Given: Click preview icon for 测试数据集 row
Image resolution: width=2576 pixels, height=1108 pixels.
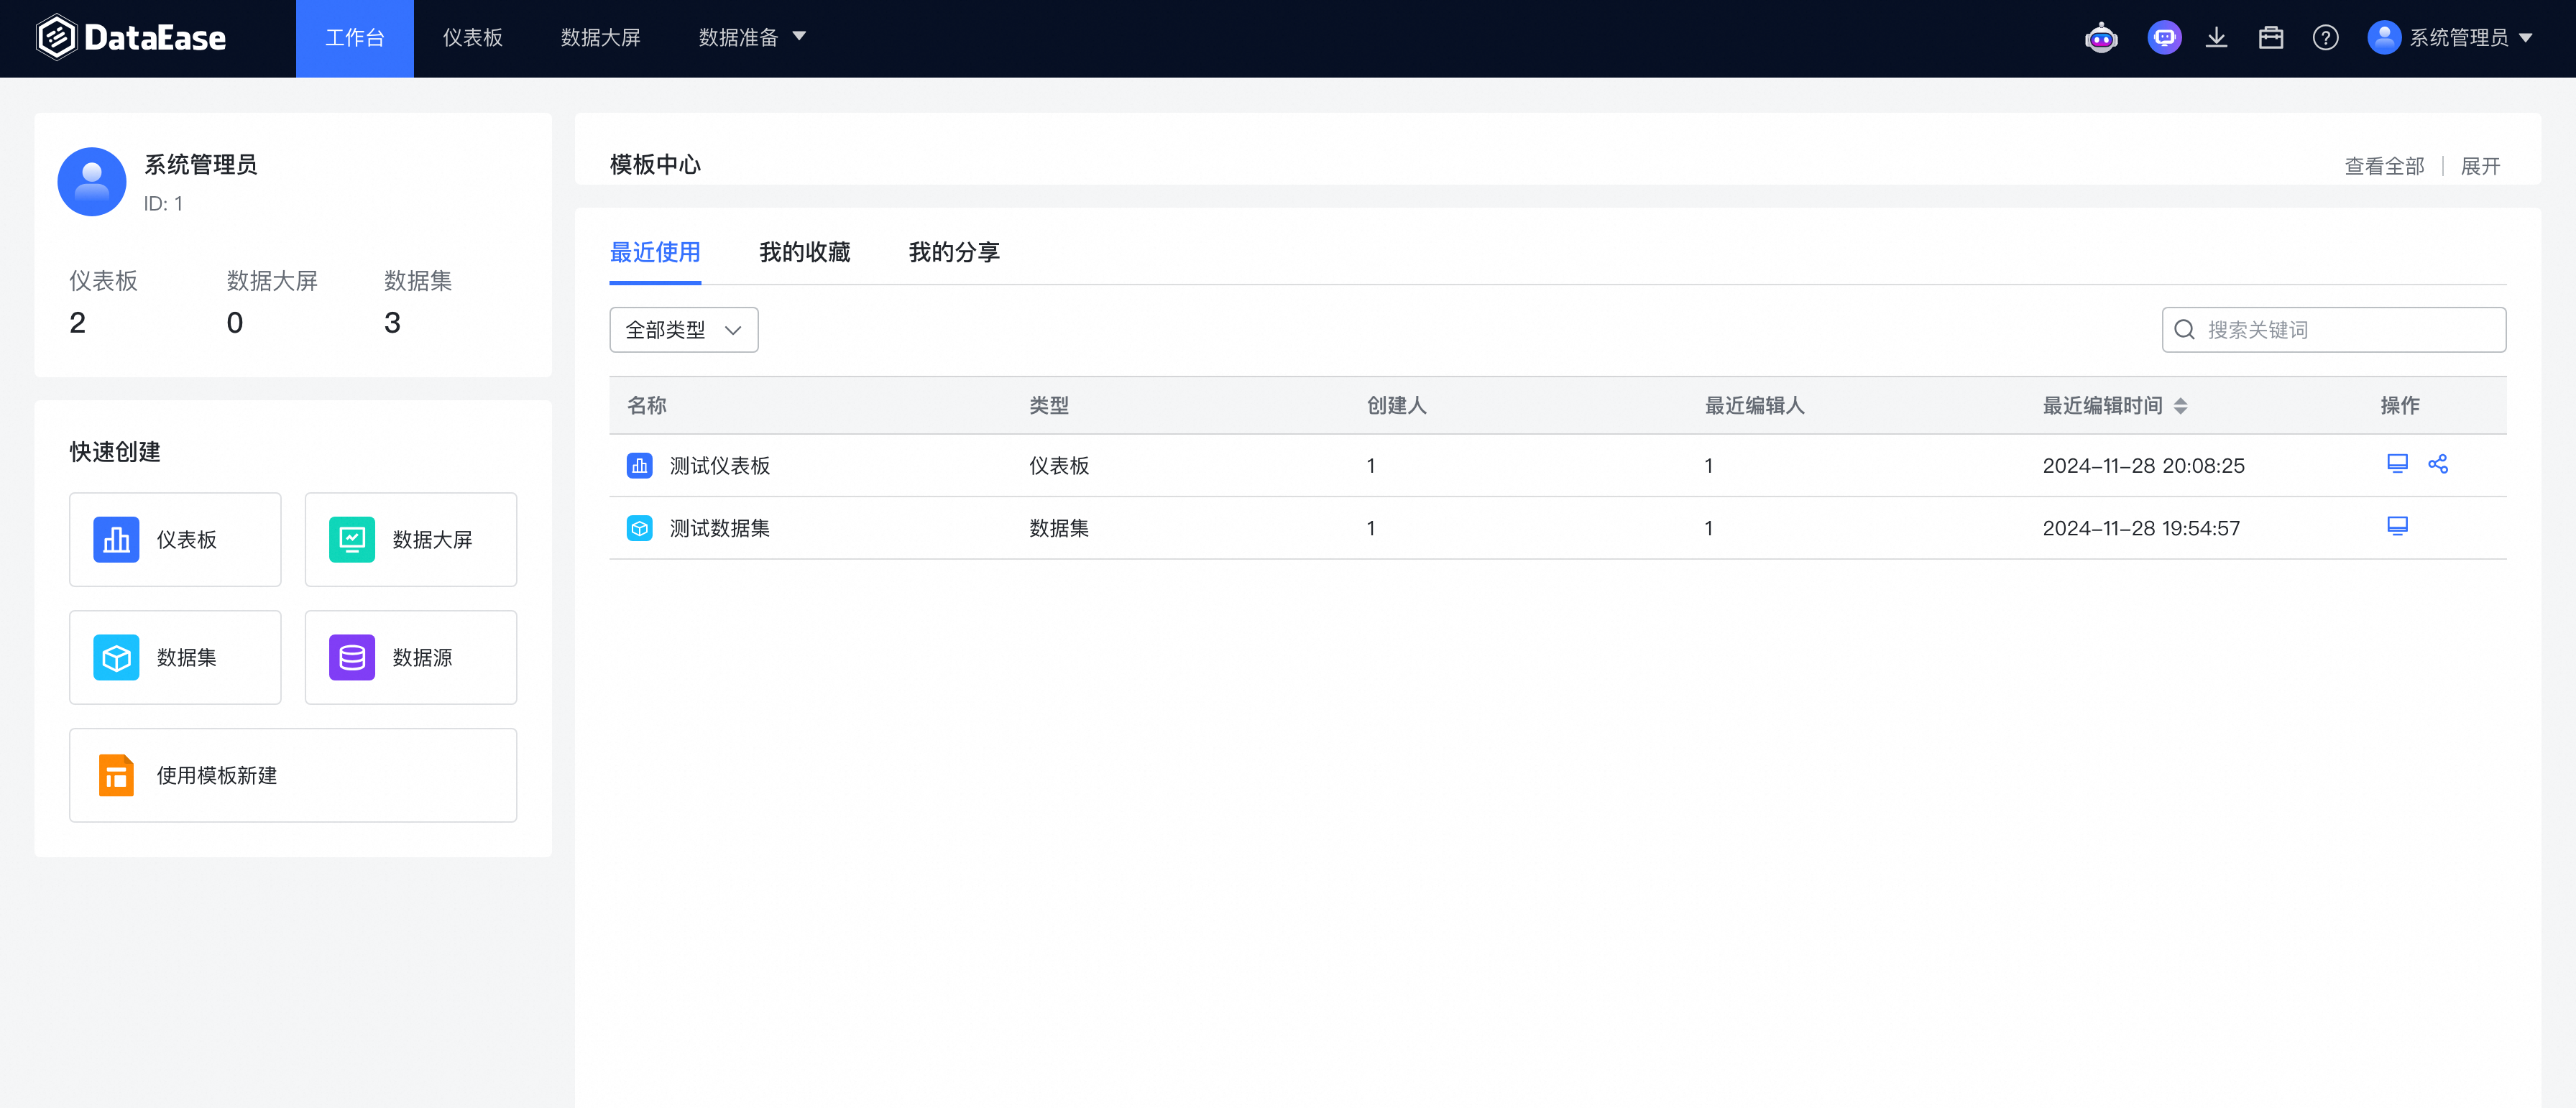Looking at the screenshot, I should (2397, 527).
